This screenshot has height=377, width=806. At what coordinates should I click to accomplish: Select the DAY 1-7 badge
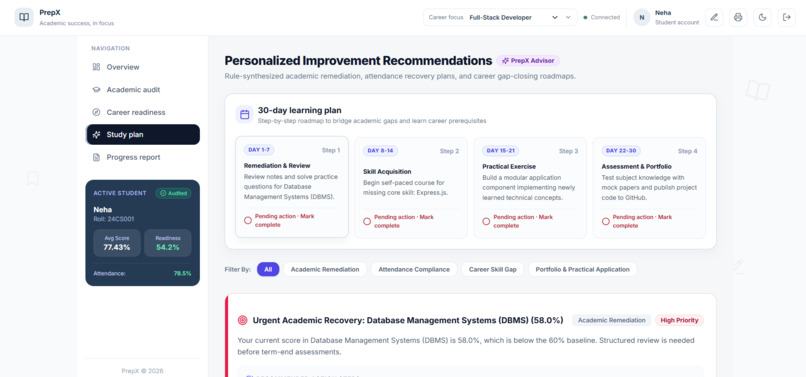259,150
